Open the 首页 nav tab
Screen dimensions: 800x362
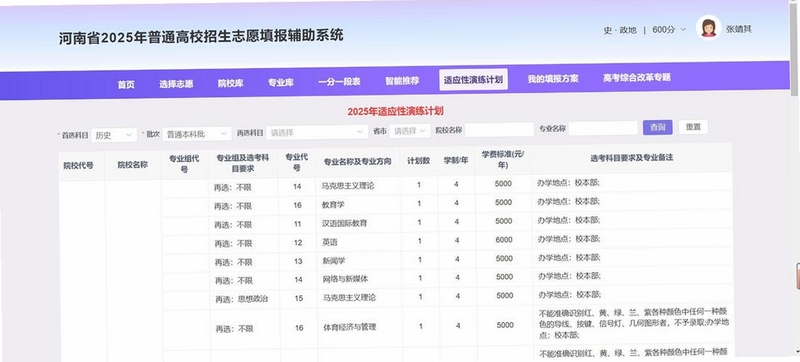[126, 84]
